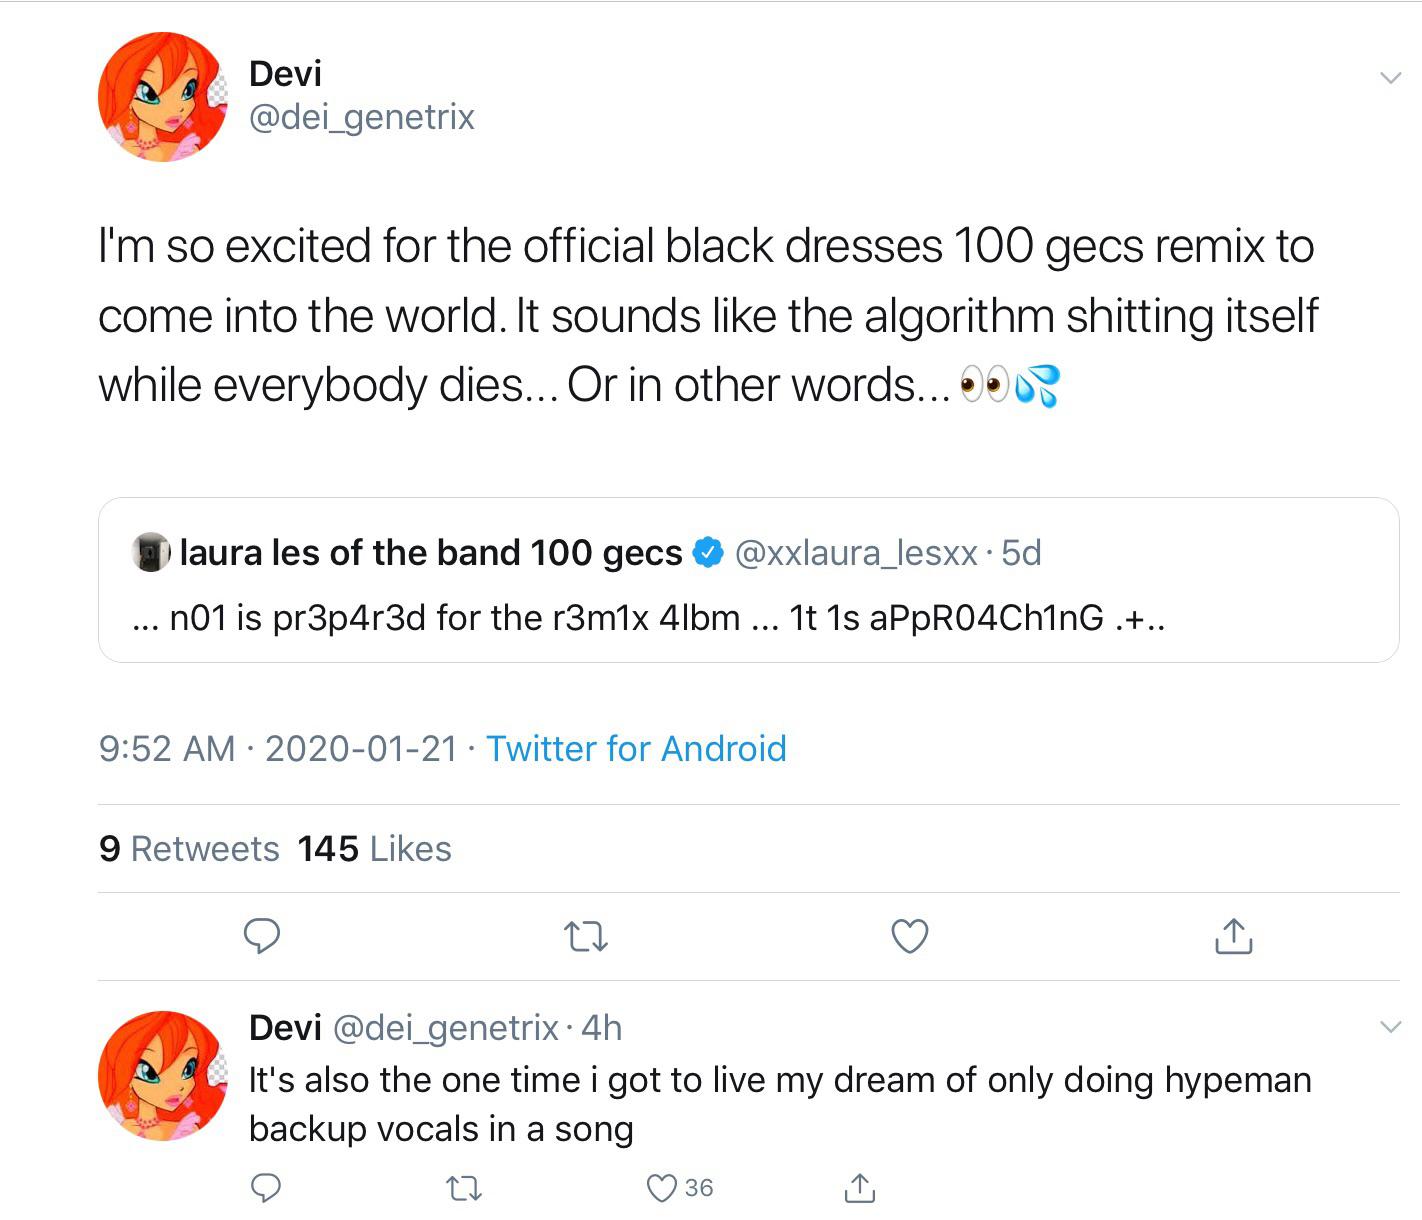Retweet the hypeman backup vocals reply
The image size is (1422, 1220).
pyautogui.click(x=463, y=1188)
